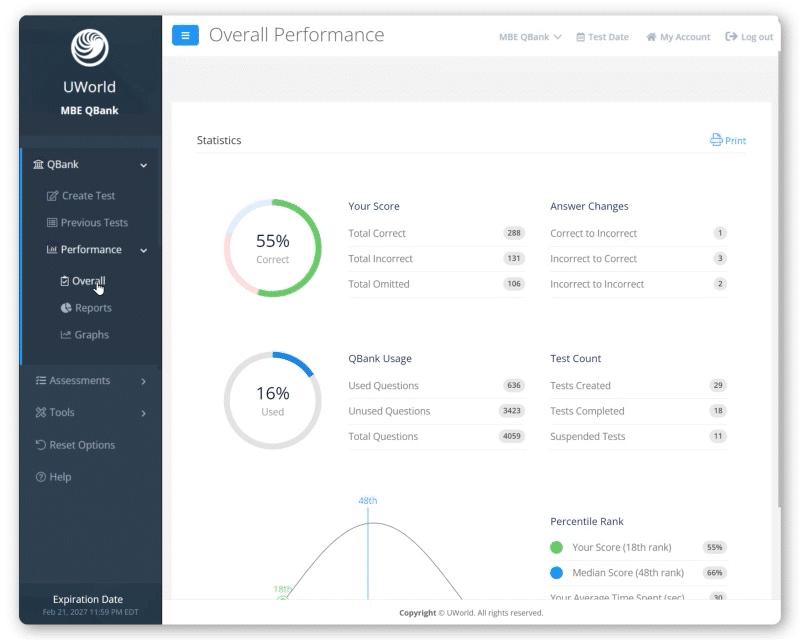Screen dimensions: 800x640
Task: Click the Reports pie chart icon
Action: tap(66, 308)
